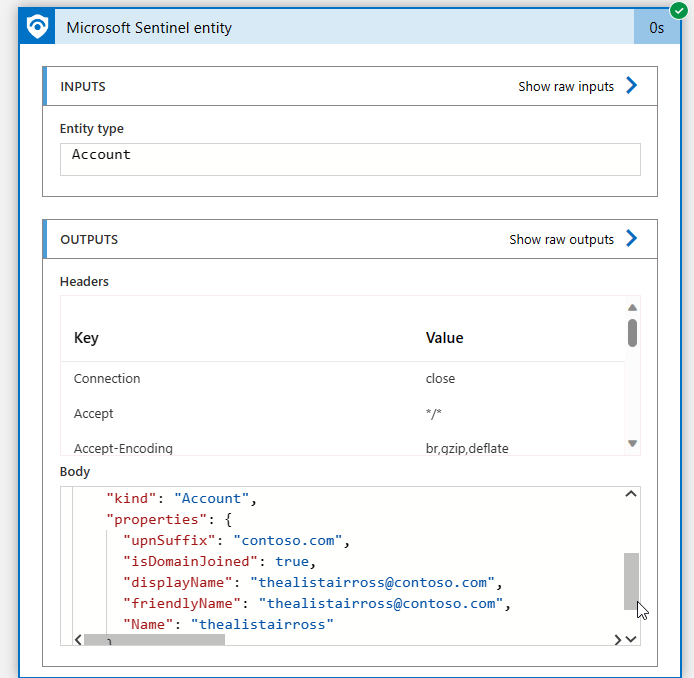Click the Body horizontal scrollbar thumb
The image size is (694, 678).
(154, 639)
